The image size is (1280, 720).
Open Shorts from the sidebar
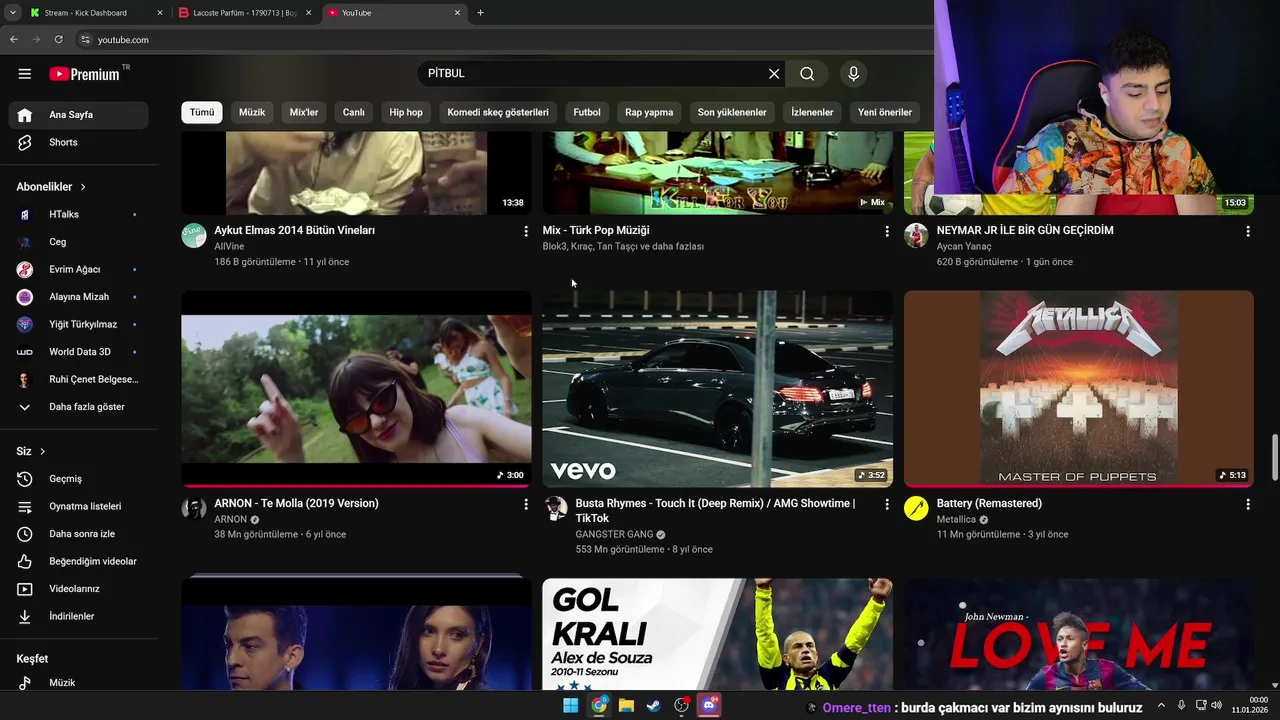78,142
